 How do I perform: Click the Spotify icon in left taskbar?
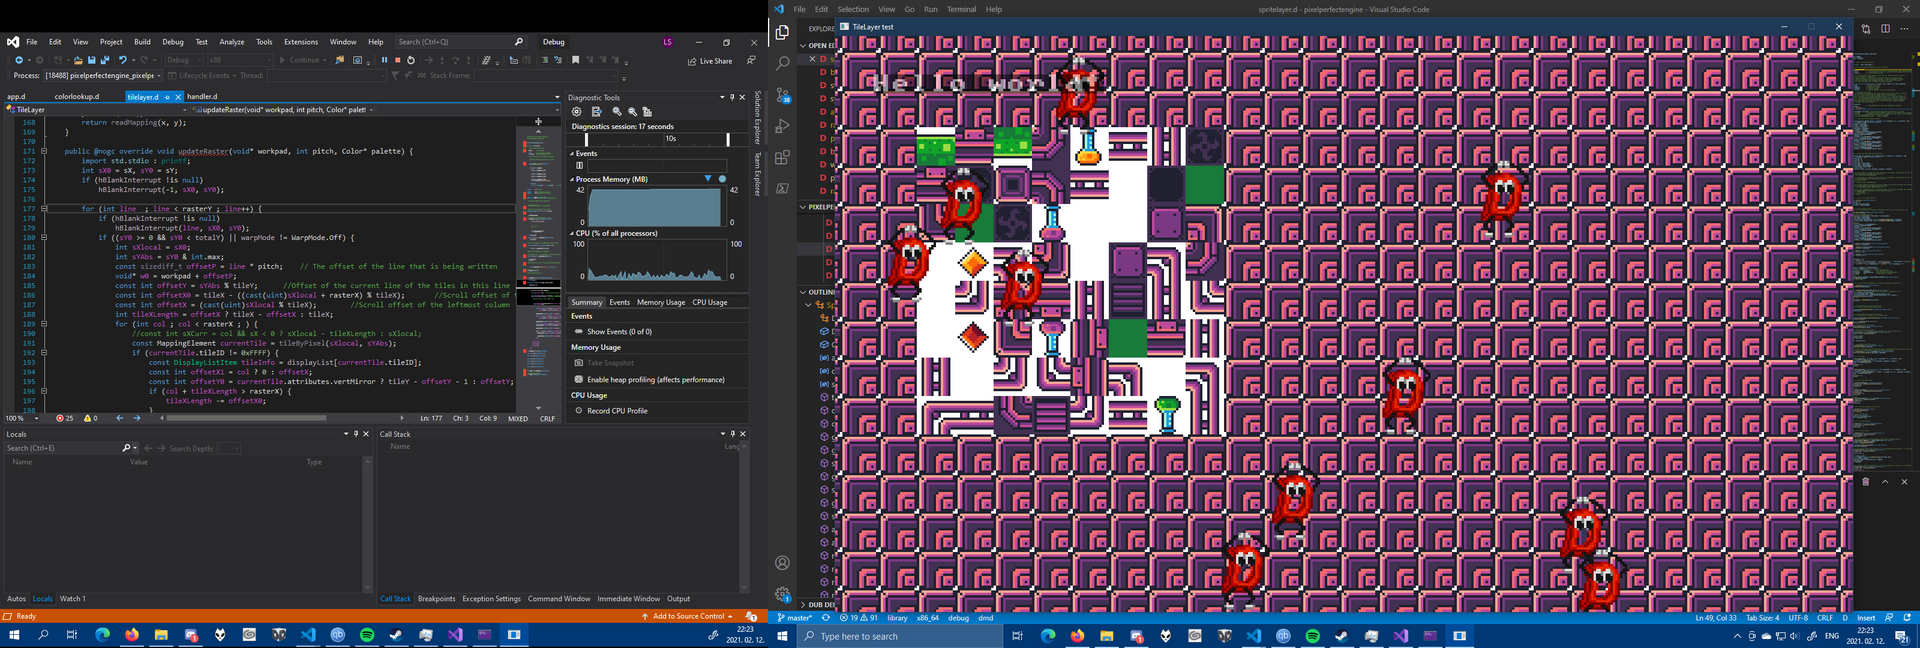click(x=367, y=635)
